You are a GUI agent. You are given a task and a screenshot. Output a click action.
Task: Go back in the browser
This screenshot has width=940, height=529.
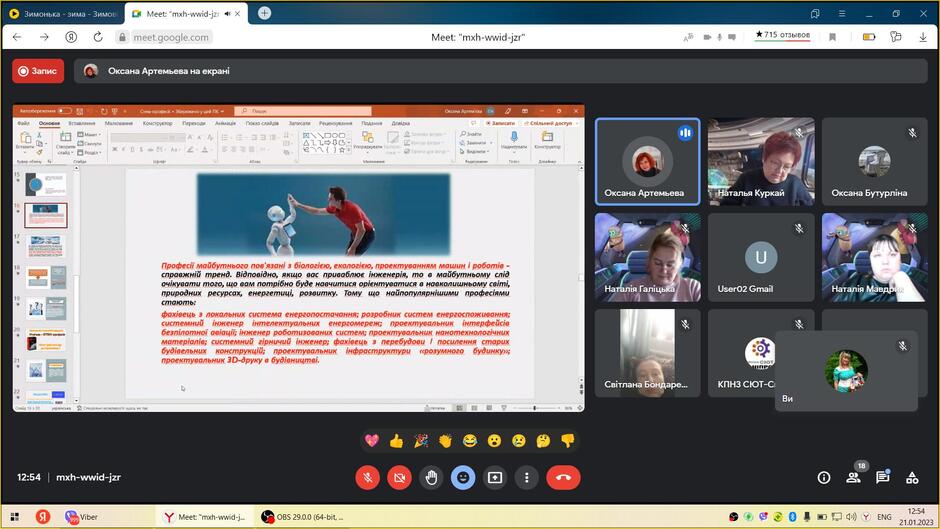(x=17, y=37)
